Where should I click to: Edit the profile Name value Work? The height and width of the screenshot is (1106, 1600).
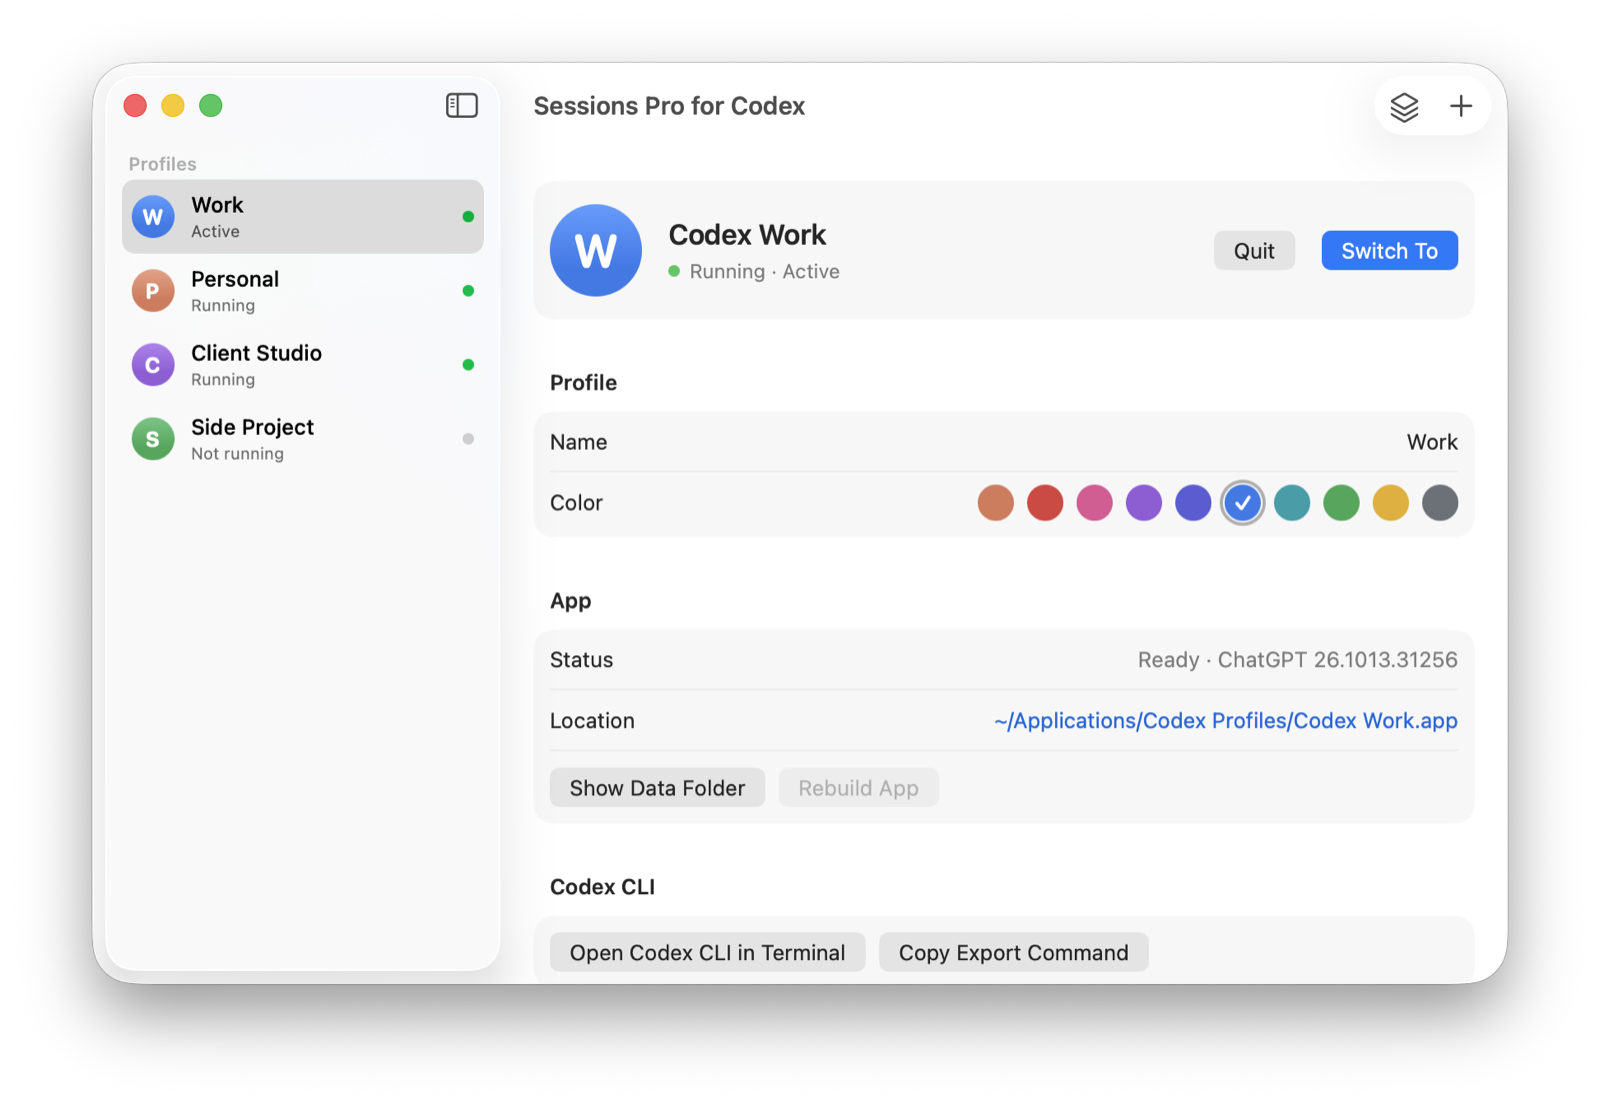click(x=1432, y=442)
